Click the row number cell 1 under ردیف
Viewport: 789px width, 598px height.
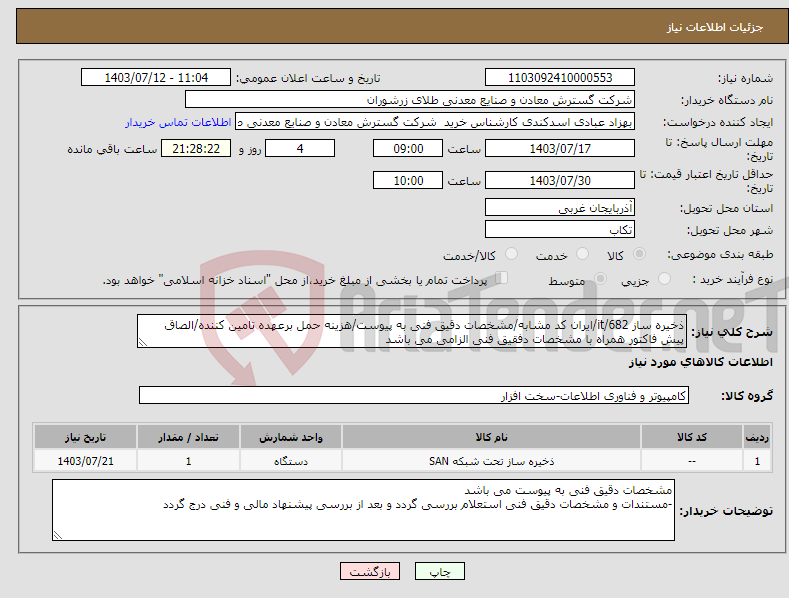coord(757,461)
